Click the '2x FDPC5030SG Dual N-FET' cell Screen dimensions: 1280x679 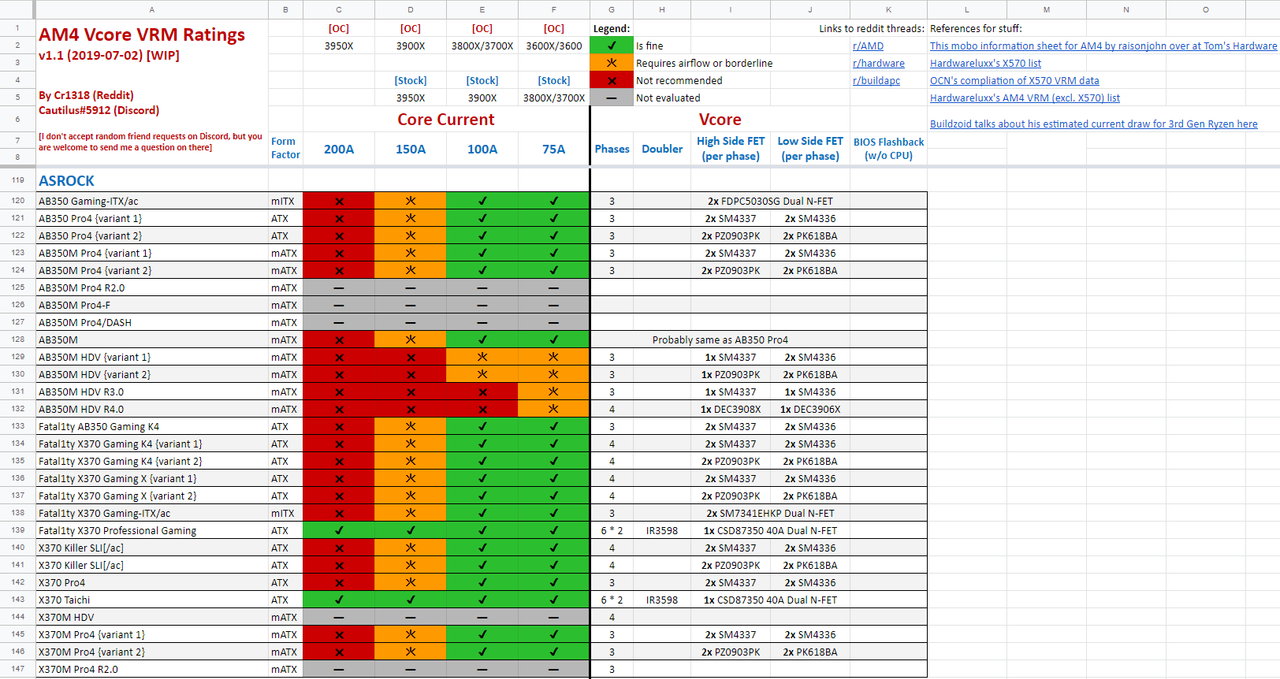pos(769,201)
